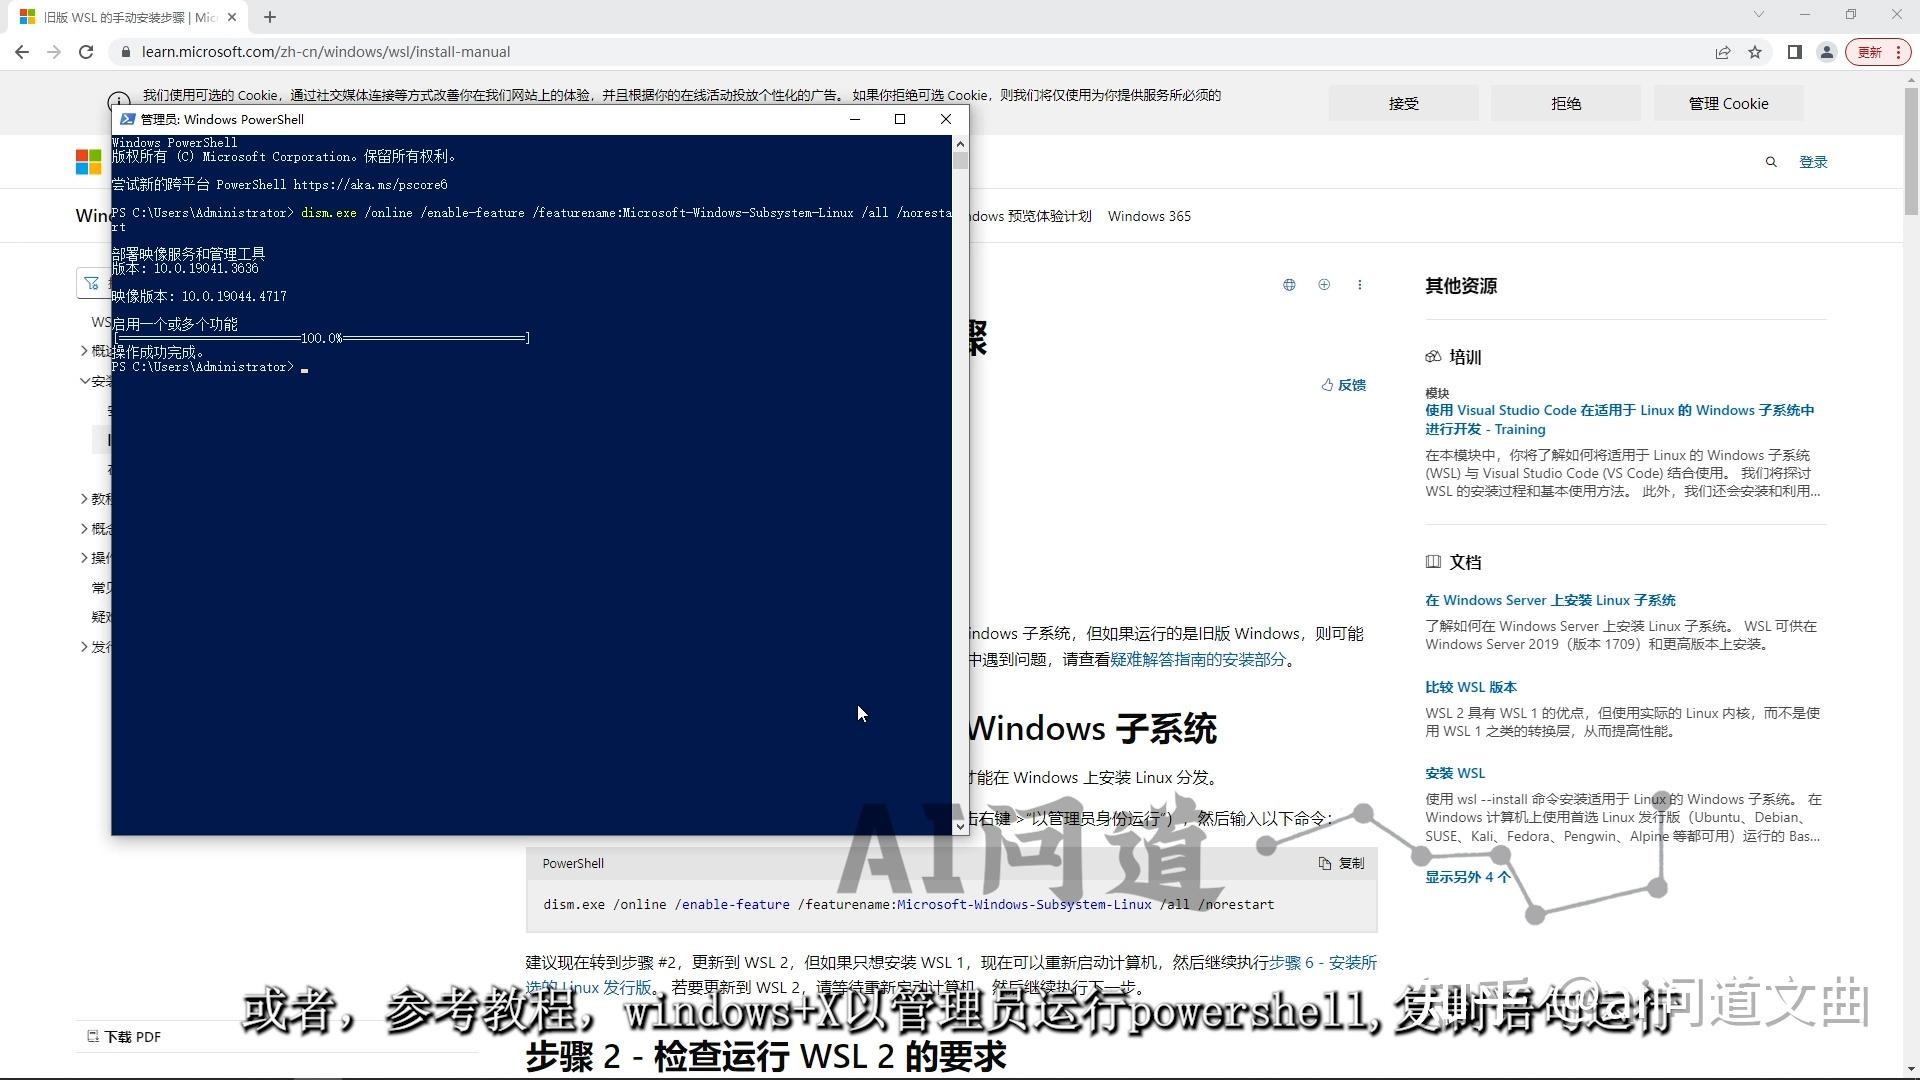Click the padlock icon in the address bar
This screenshot has height=1080, width=1920.
click(126, 51)
